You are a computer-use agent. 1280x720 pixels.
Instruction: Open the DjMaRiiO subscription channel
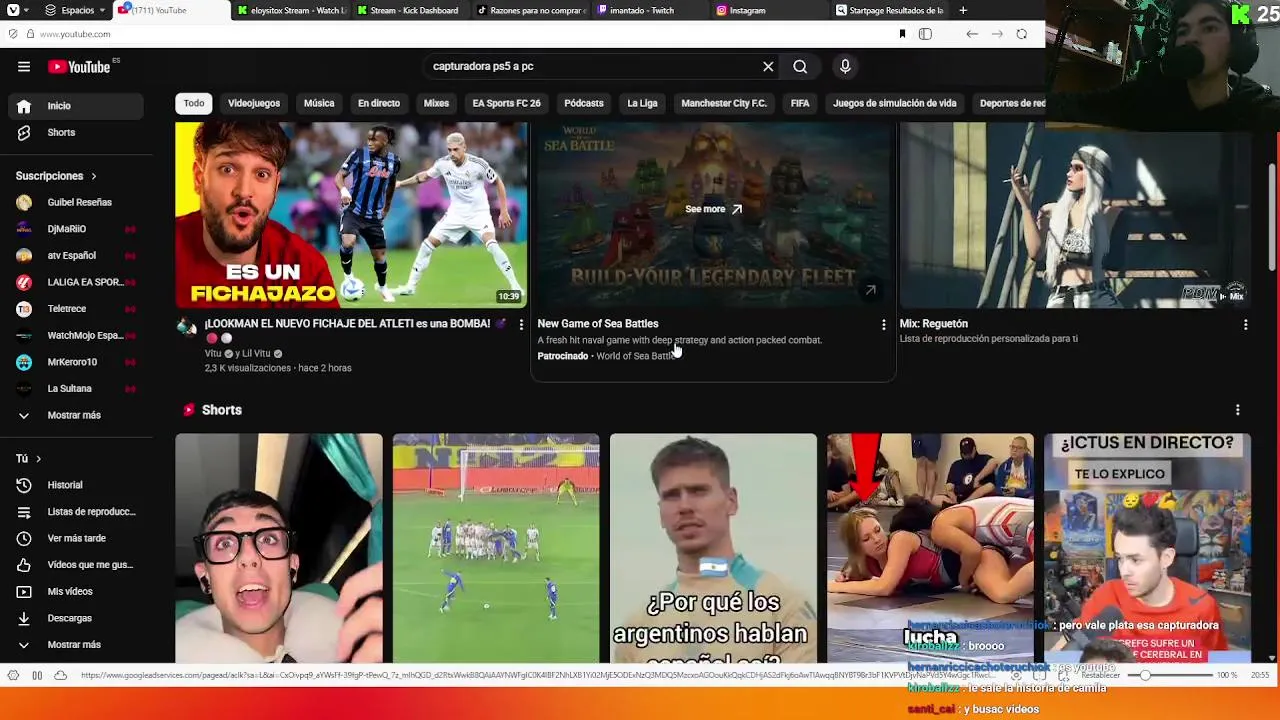pos(76,229)
